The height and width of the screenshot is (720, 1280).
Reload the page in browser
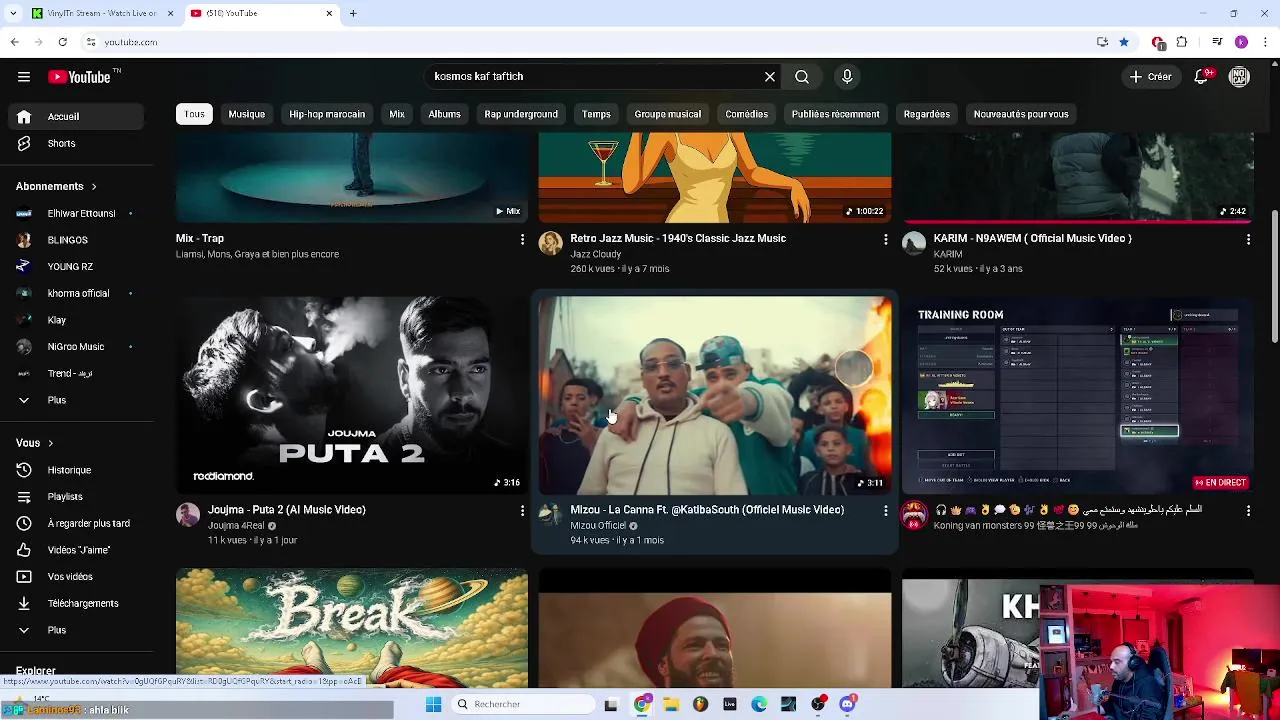pyautogui.click(x=62, y=42)
